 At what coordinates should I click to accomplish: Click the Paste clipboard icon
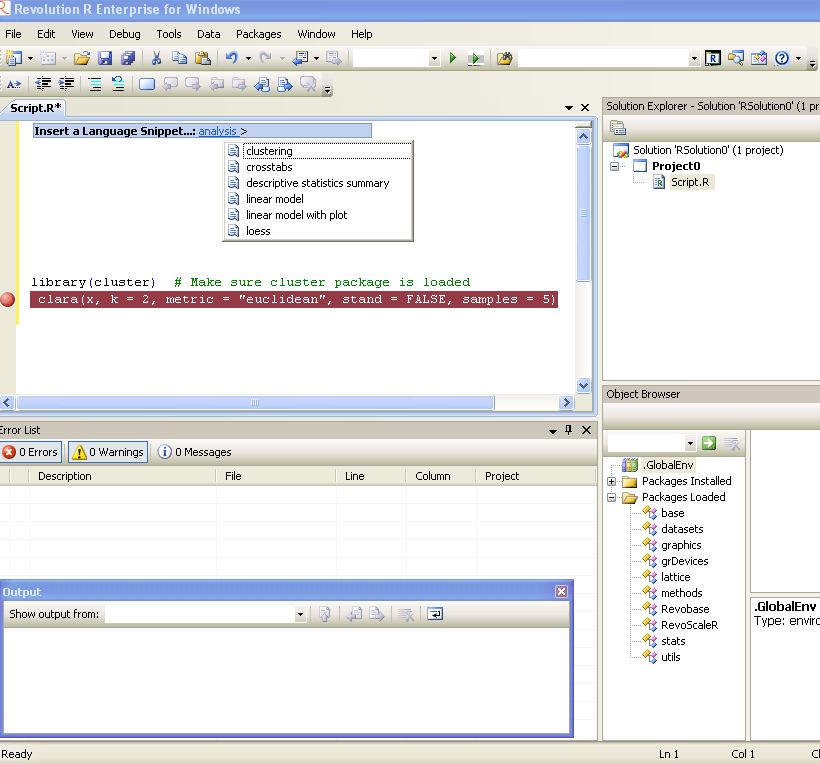click(x=203, y=59)
